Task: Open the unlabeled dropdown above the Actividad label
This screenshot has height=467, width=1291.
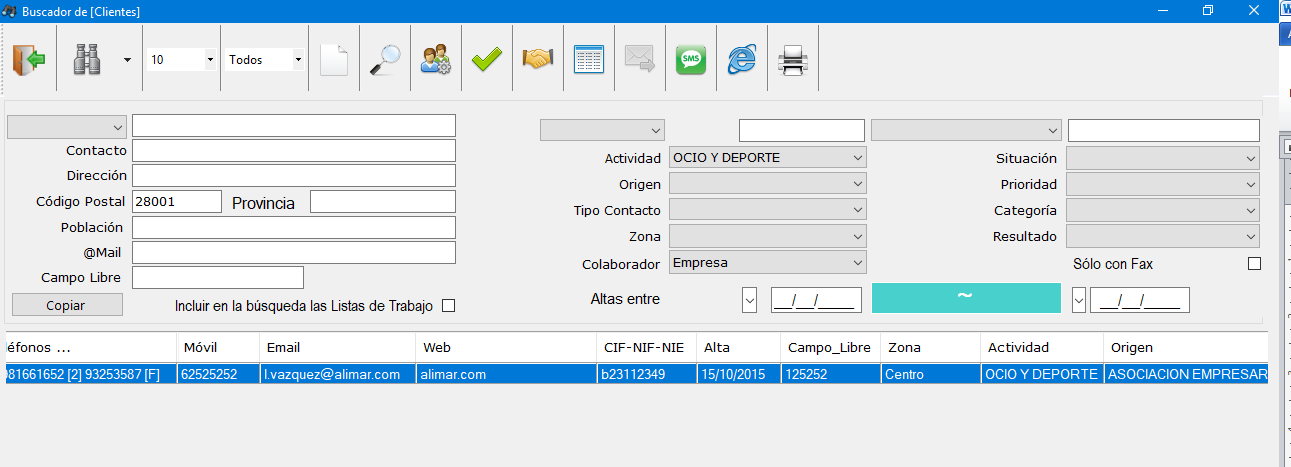Action: [602, 130]
